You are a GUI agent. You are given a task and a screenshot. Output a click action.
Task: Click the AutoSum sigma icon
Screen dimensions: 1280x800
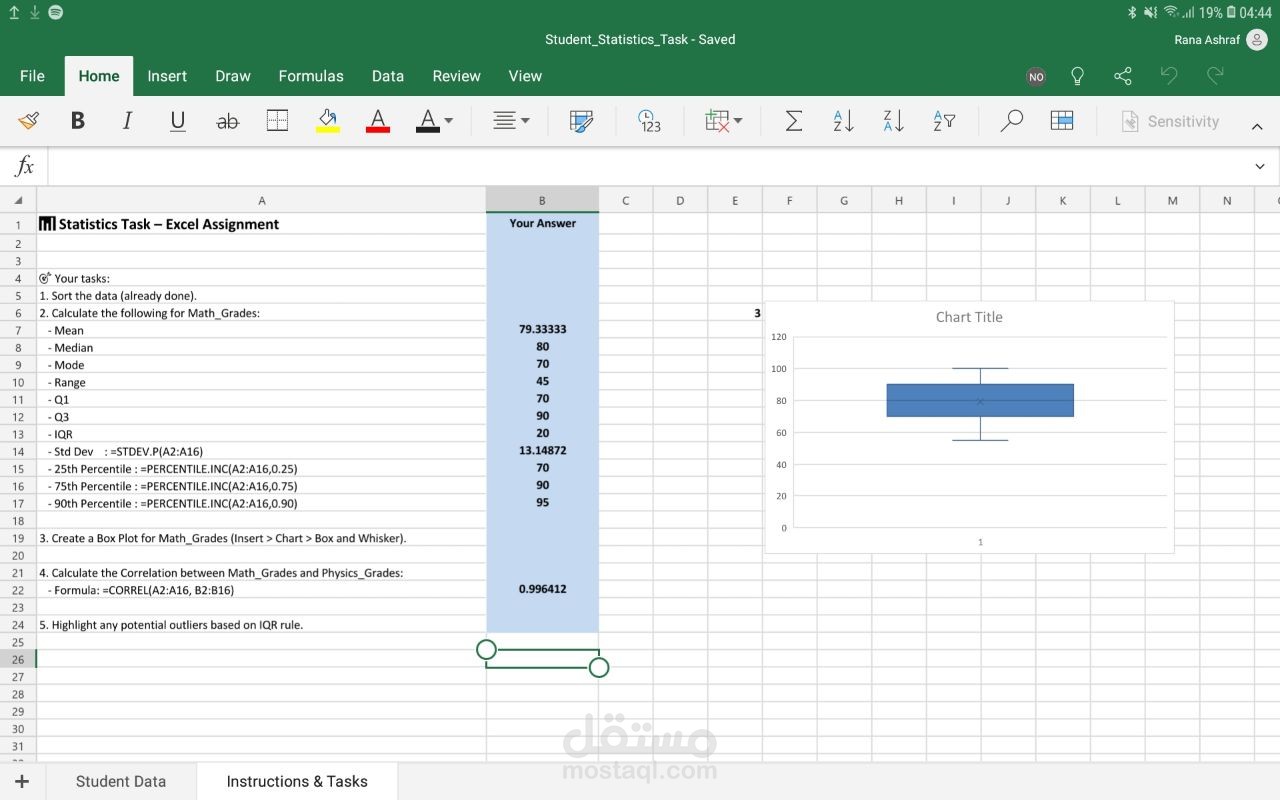[x=793, y=121]
